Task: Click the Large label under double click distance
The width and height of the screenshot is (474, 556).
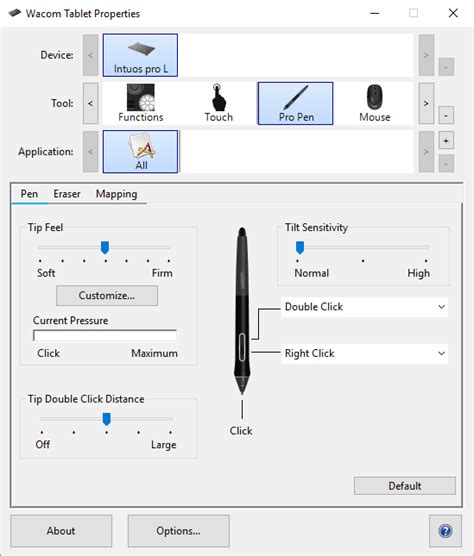Action: coord(163,445)
